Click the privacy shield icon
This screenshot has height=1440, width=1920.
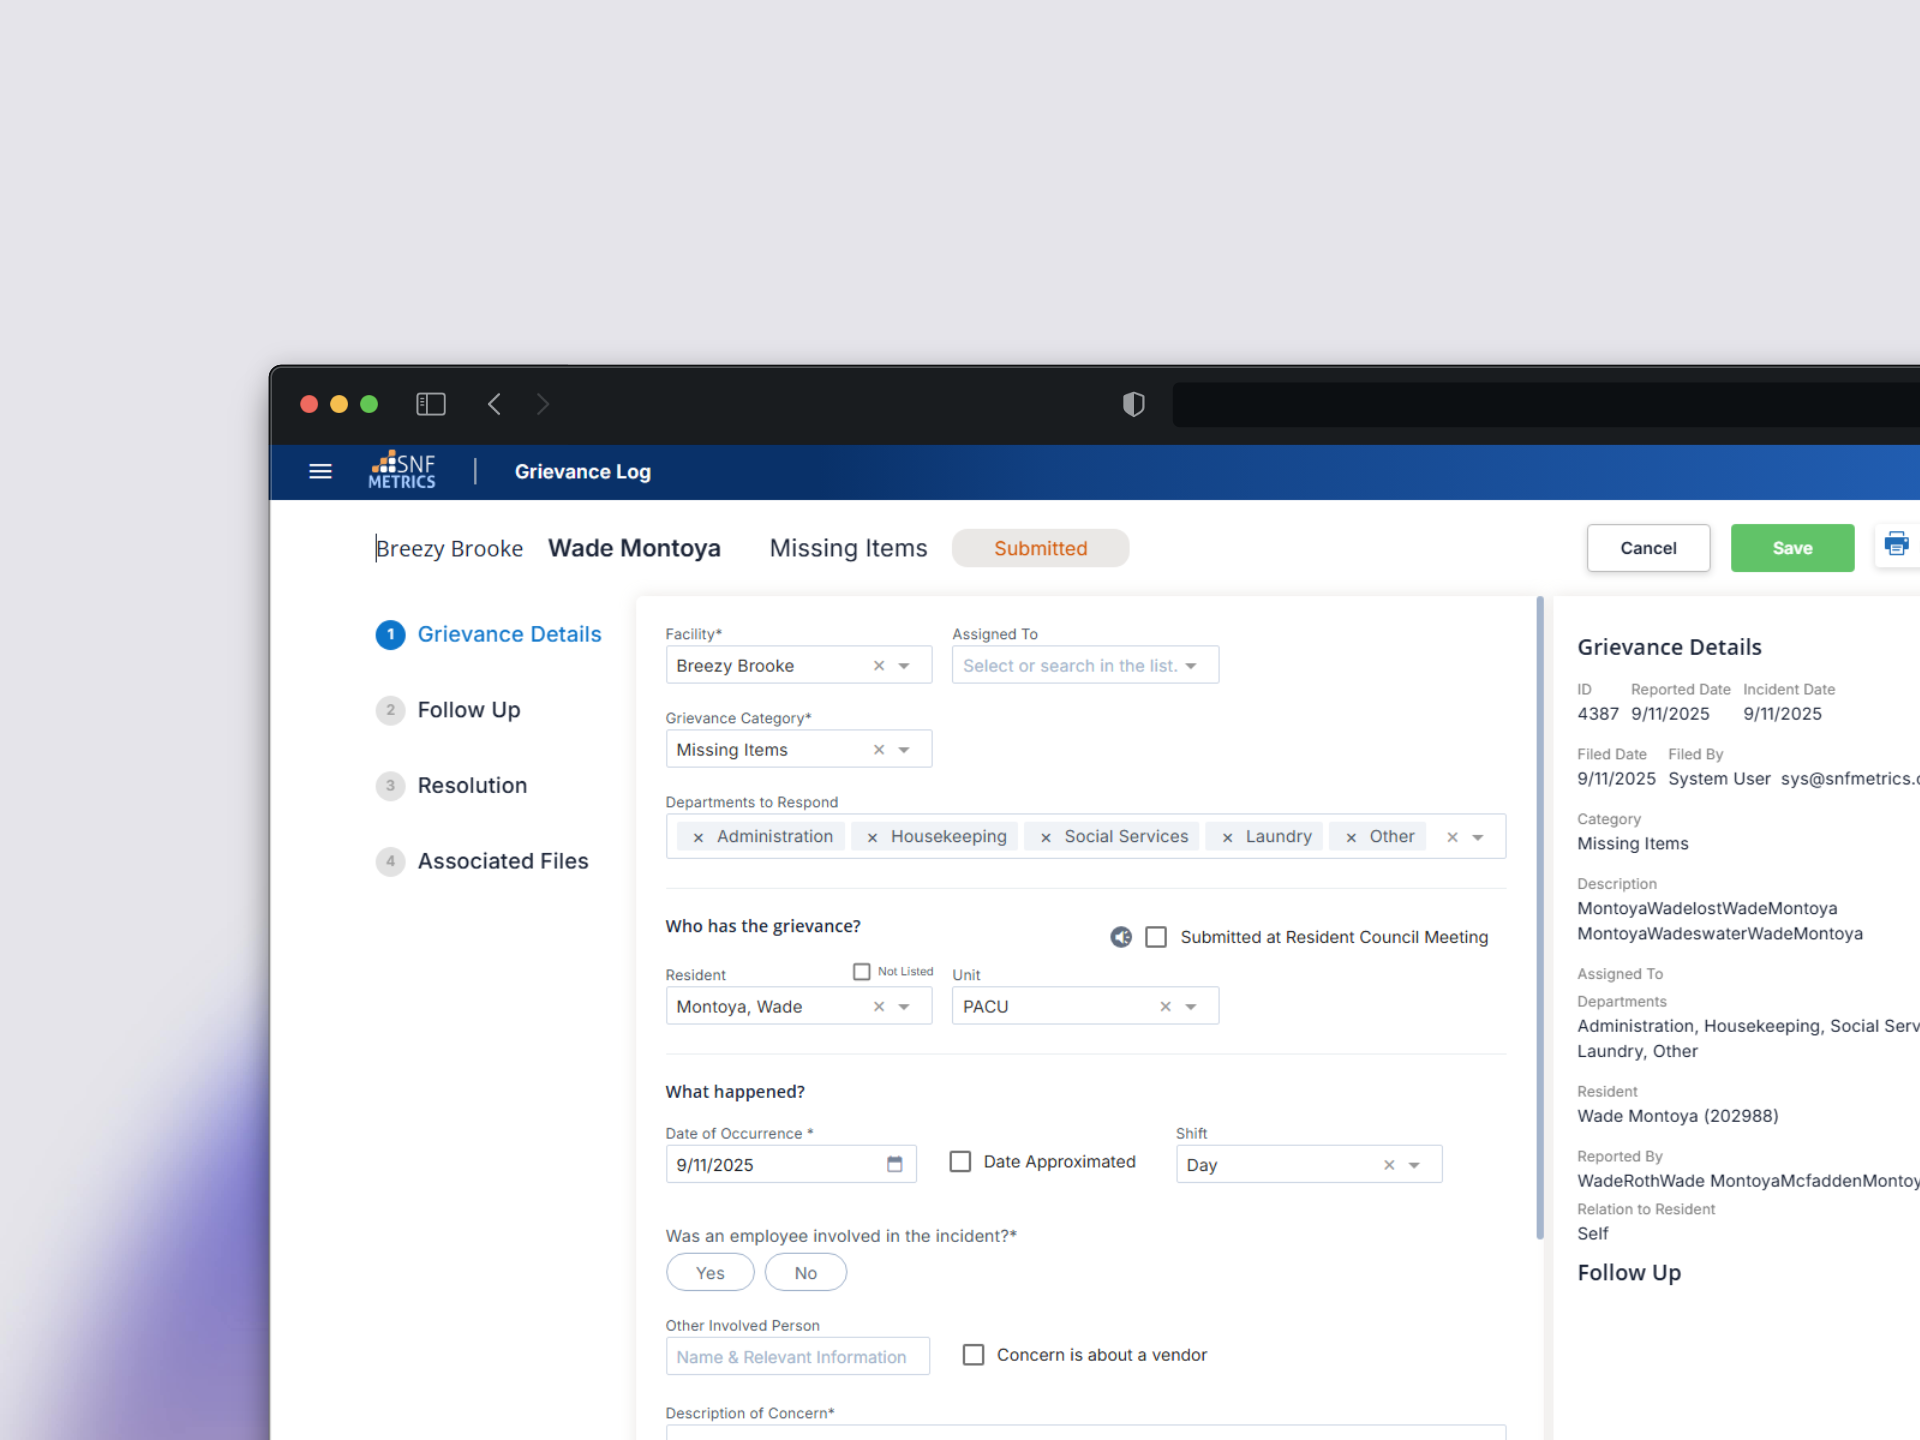(x=1133, y=404)
